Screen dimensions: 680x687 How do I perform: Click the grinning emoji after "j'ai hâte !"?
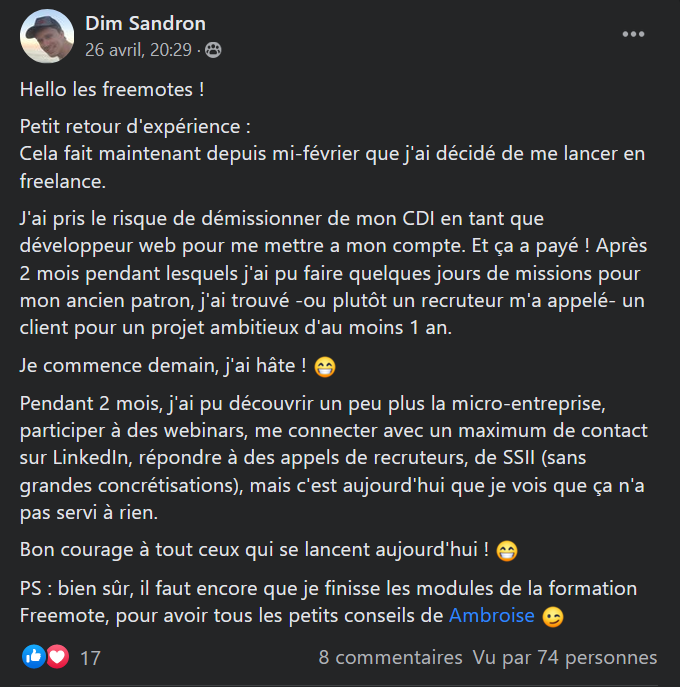click(325, 367)
